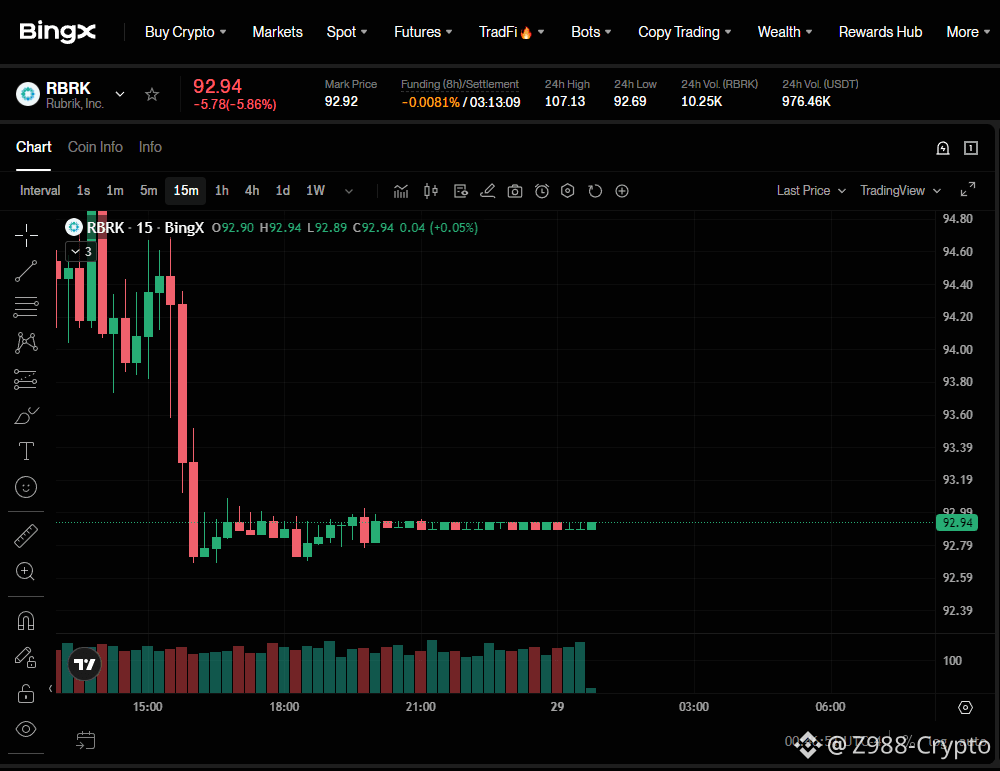The width and height of the screenshot is (1000, 771).
Task: Open price scale settings gear icon
Action: point(966,707)
